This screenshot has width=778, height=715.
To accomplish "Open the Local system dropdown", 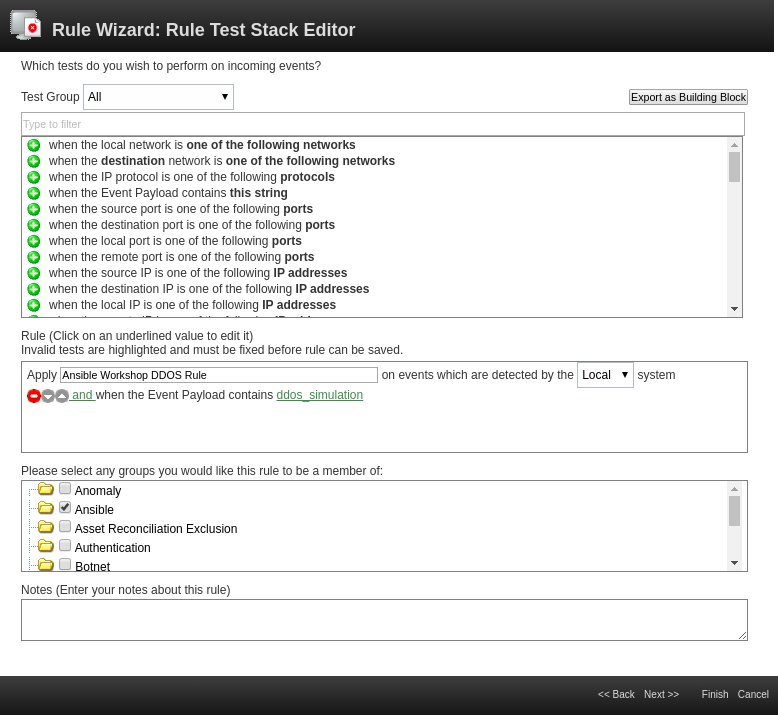I will (x=605, y=375).
